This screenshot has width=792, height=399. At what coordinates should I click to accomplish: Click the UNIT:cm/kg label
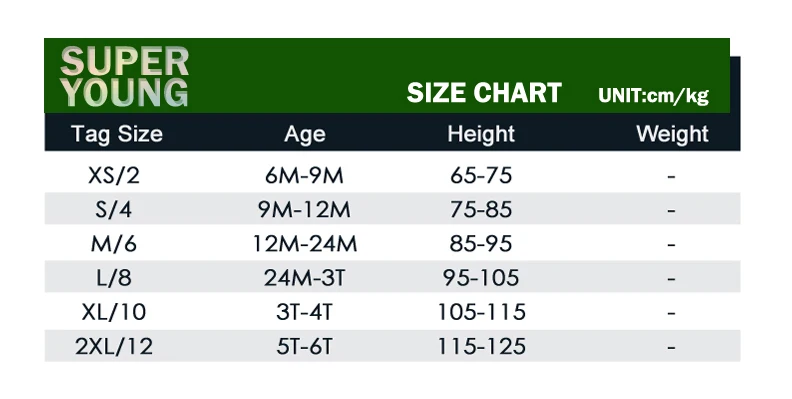tap(654, 95)
